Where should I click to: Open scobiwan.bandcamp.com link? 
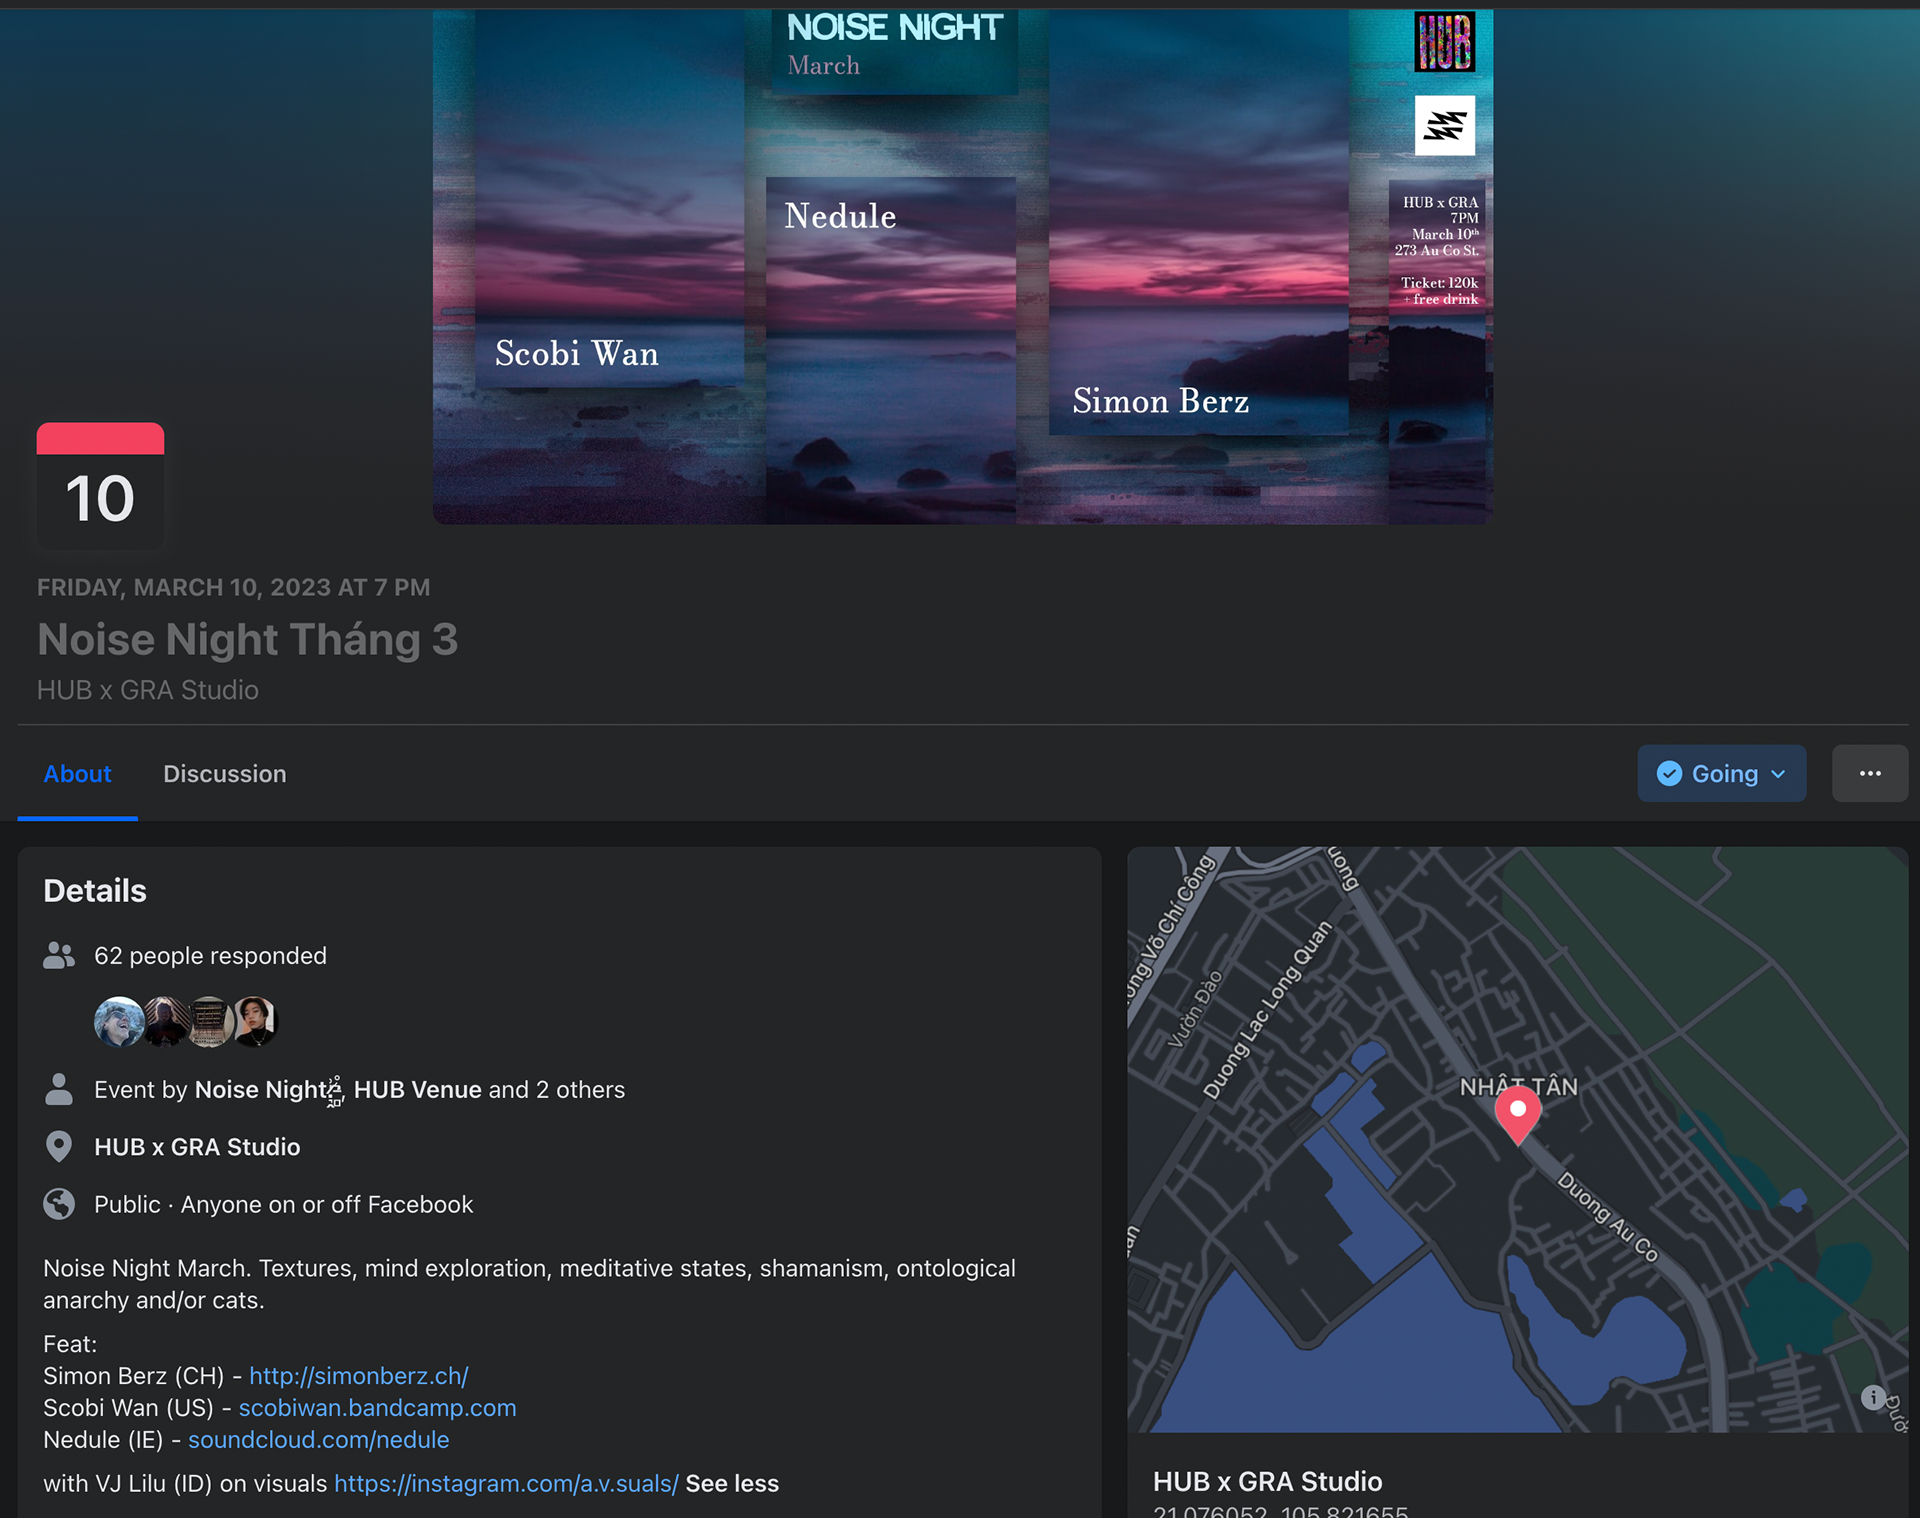(x=378, y=1408)
